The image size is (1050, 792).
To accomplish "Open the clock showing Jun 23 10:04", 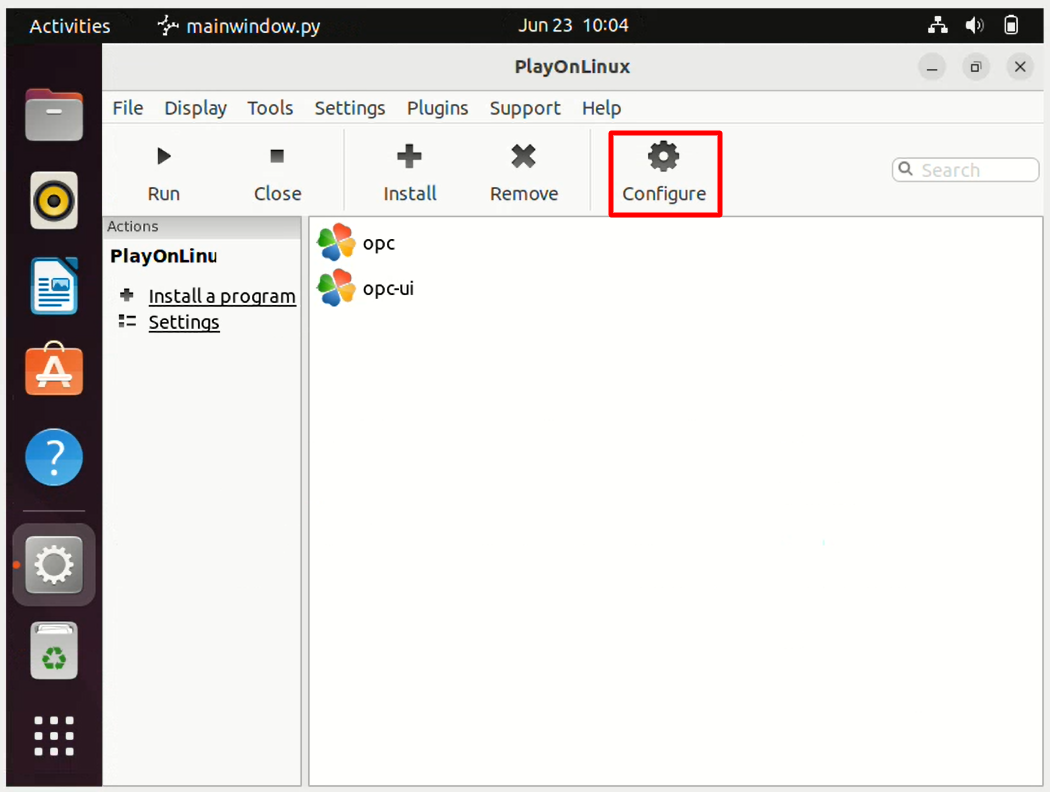I will (573, 25).
